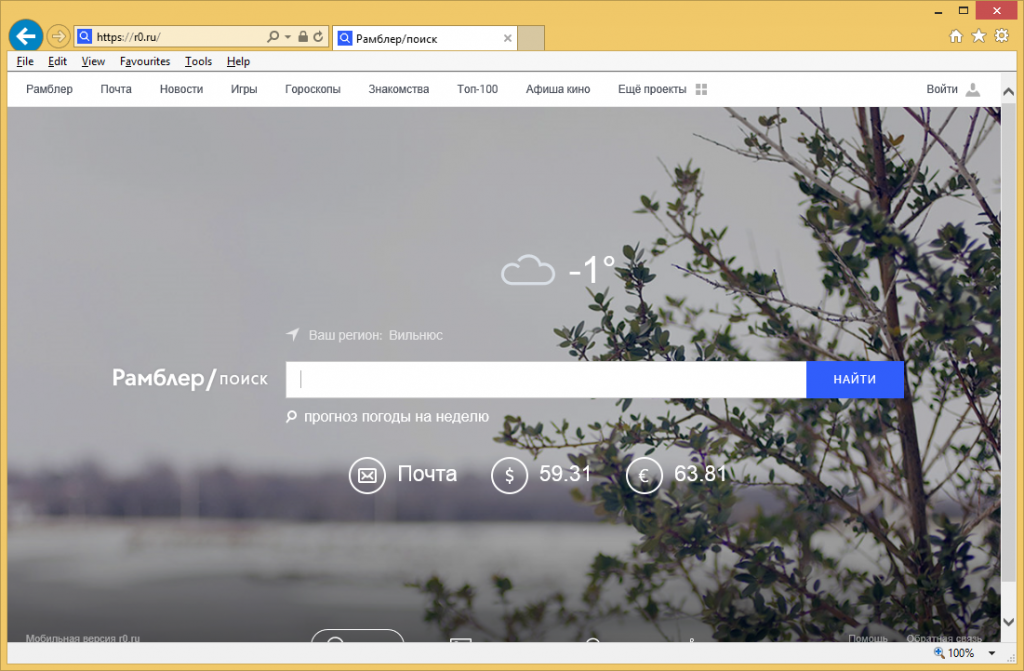Click the mail envelope icon beside Почта

pyautogui.click(x=367, y=475)
